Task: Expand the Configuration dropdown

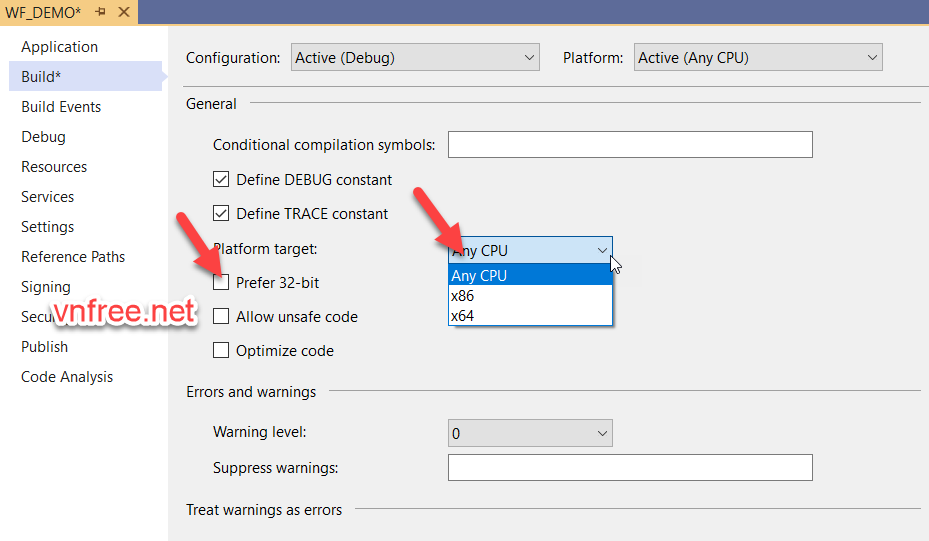Action: (415, 58)
